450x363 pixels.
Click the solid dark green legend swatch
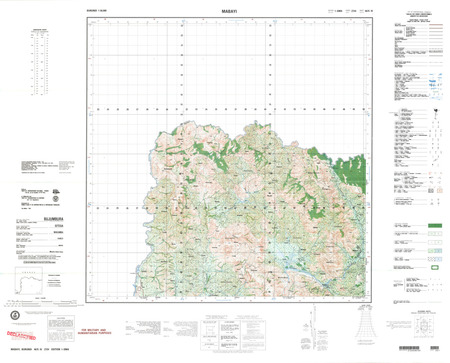point(435,226)
